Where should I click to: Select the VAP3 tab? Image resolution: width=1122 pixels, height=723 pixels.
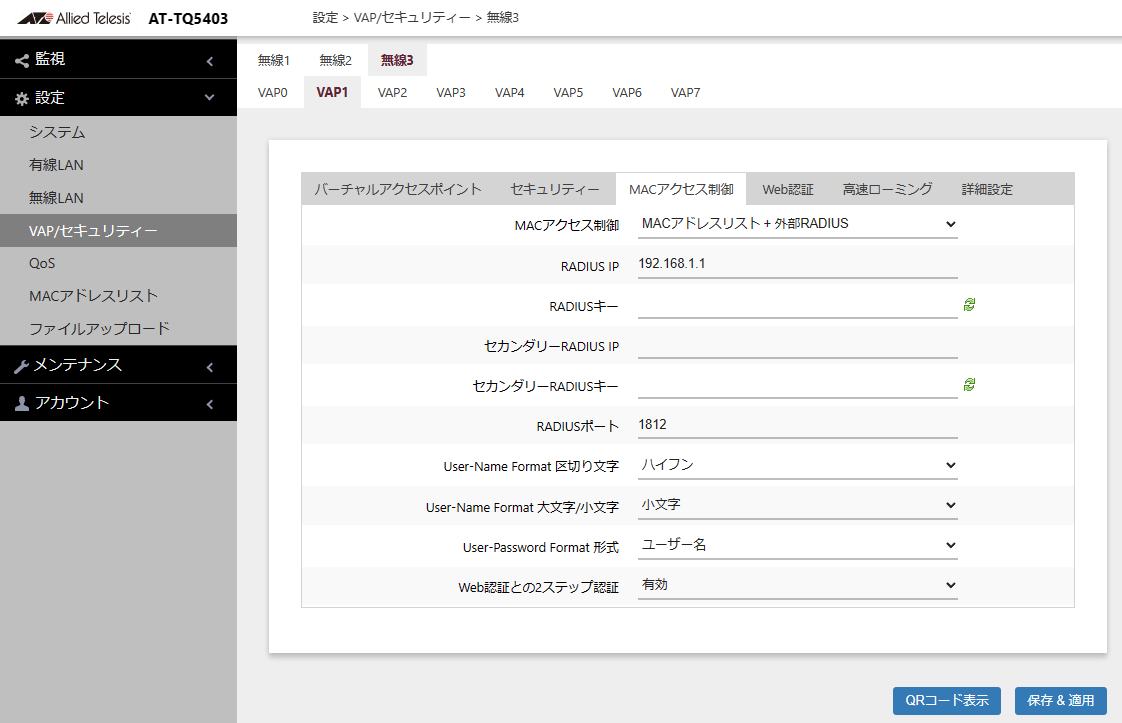[451, 92]
